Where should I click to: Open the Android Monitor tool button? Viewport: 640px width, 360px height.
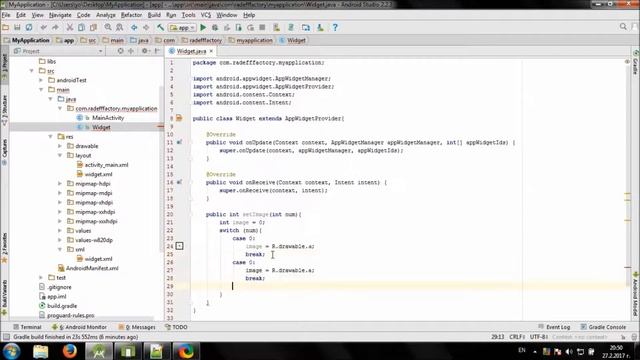79,327
